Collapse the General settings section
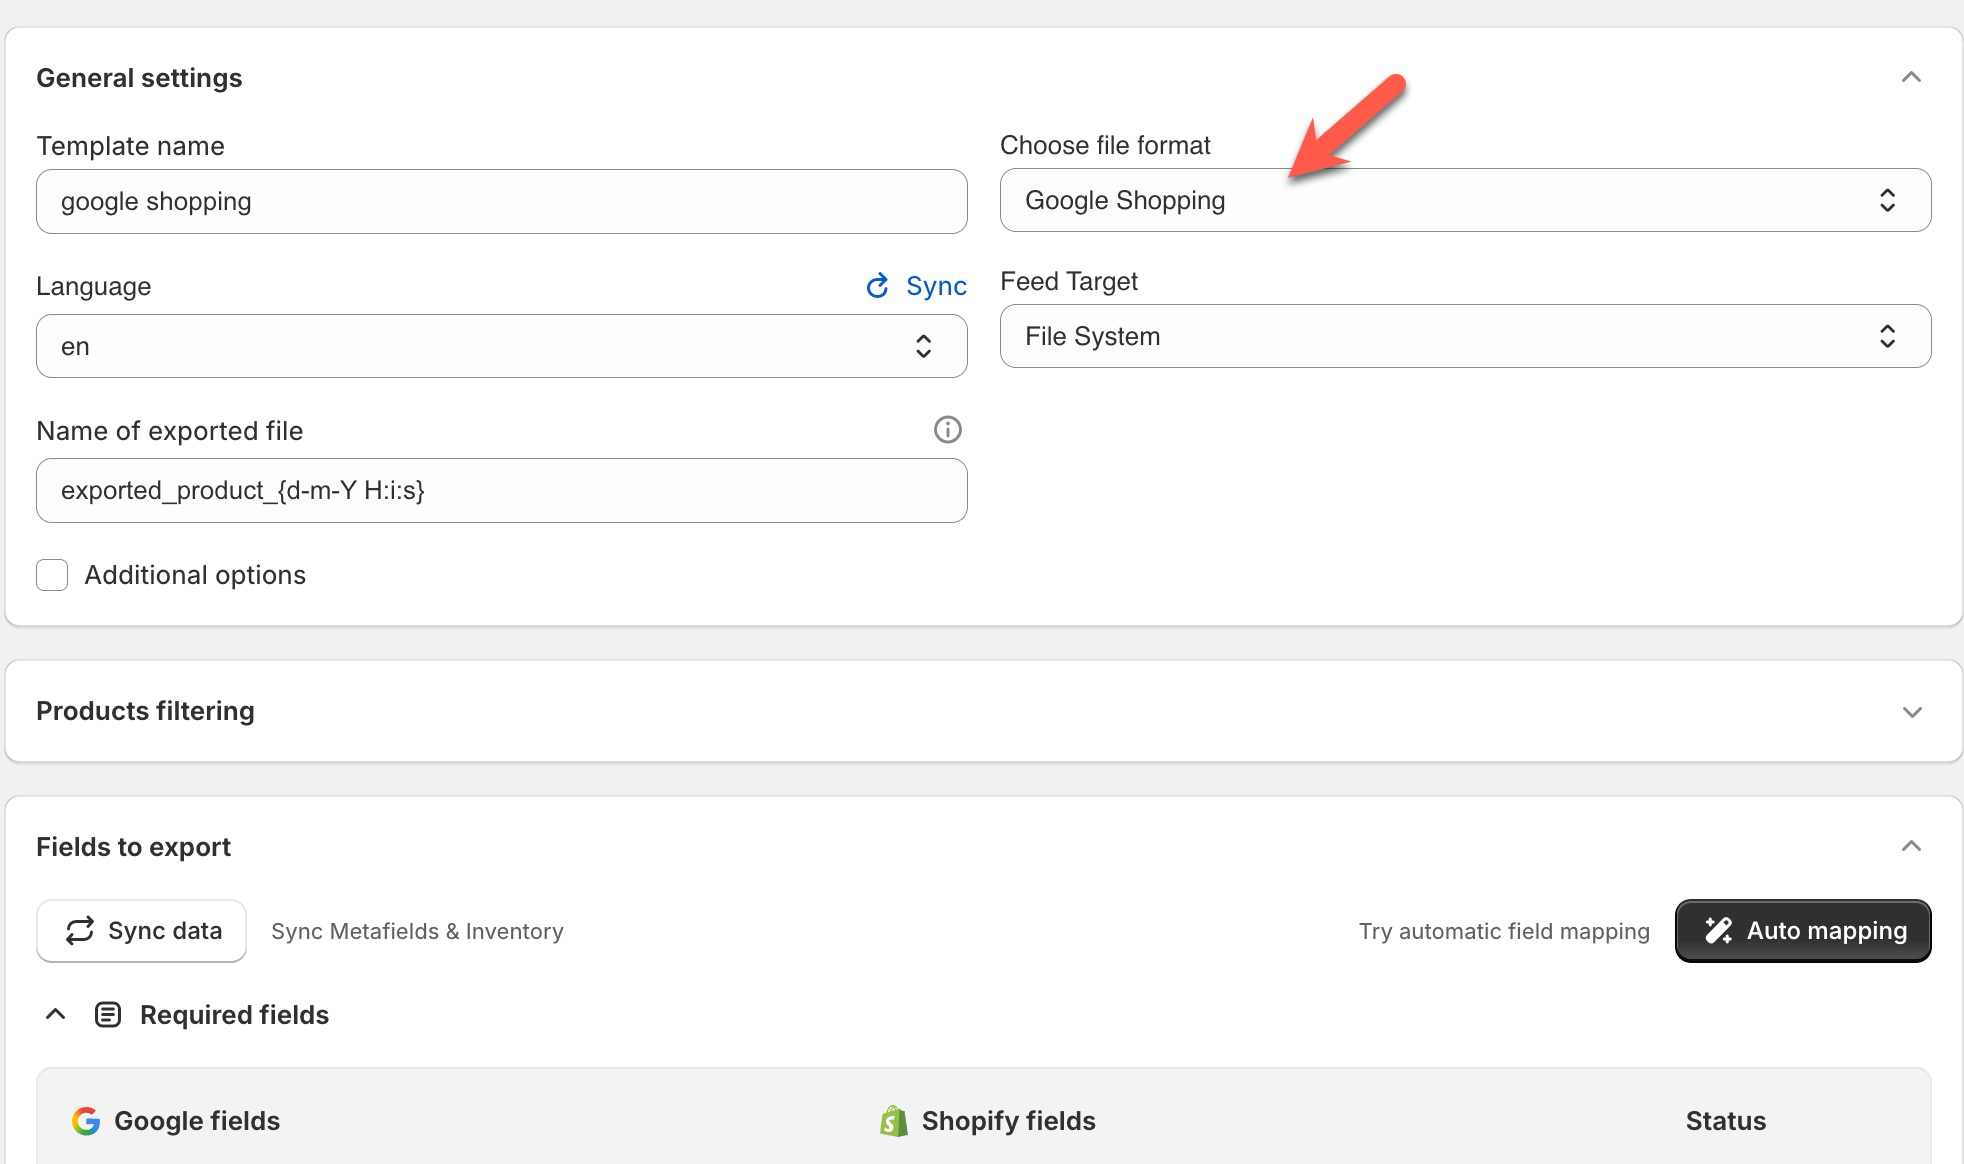Screen dimensions: 1964x1164 pos(1911,77)
